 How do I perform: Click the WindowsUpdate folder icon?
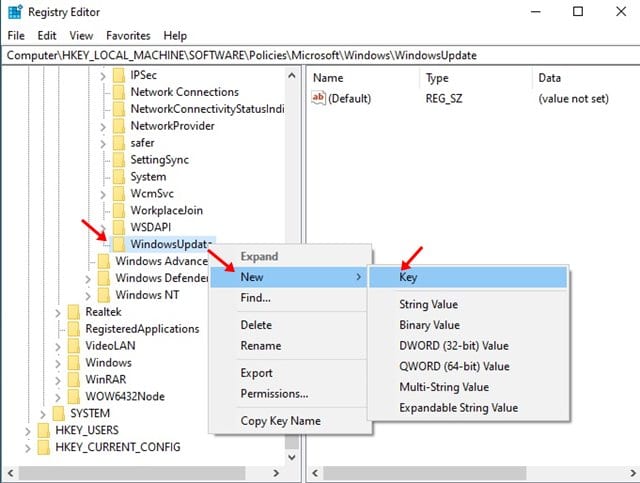[119, 244]
